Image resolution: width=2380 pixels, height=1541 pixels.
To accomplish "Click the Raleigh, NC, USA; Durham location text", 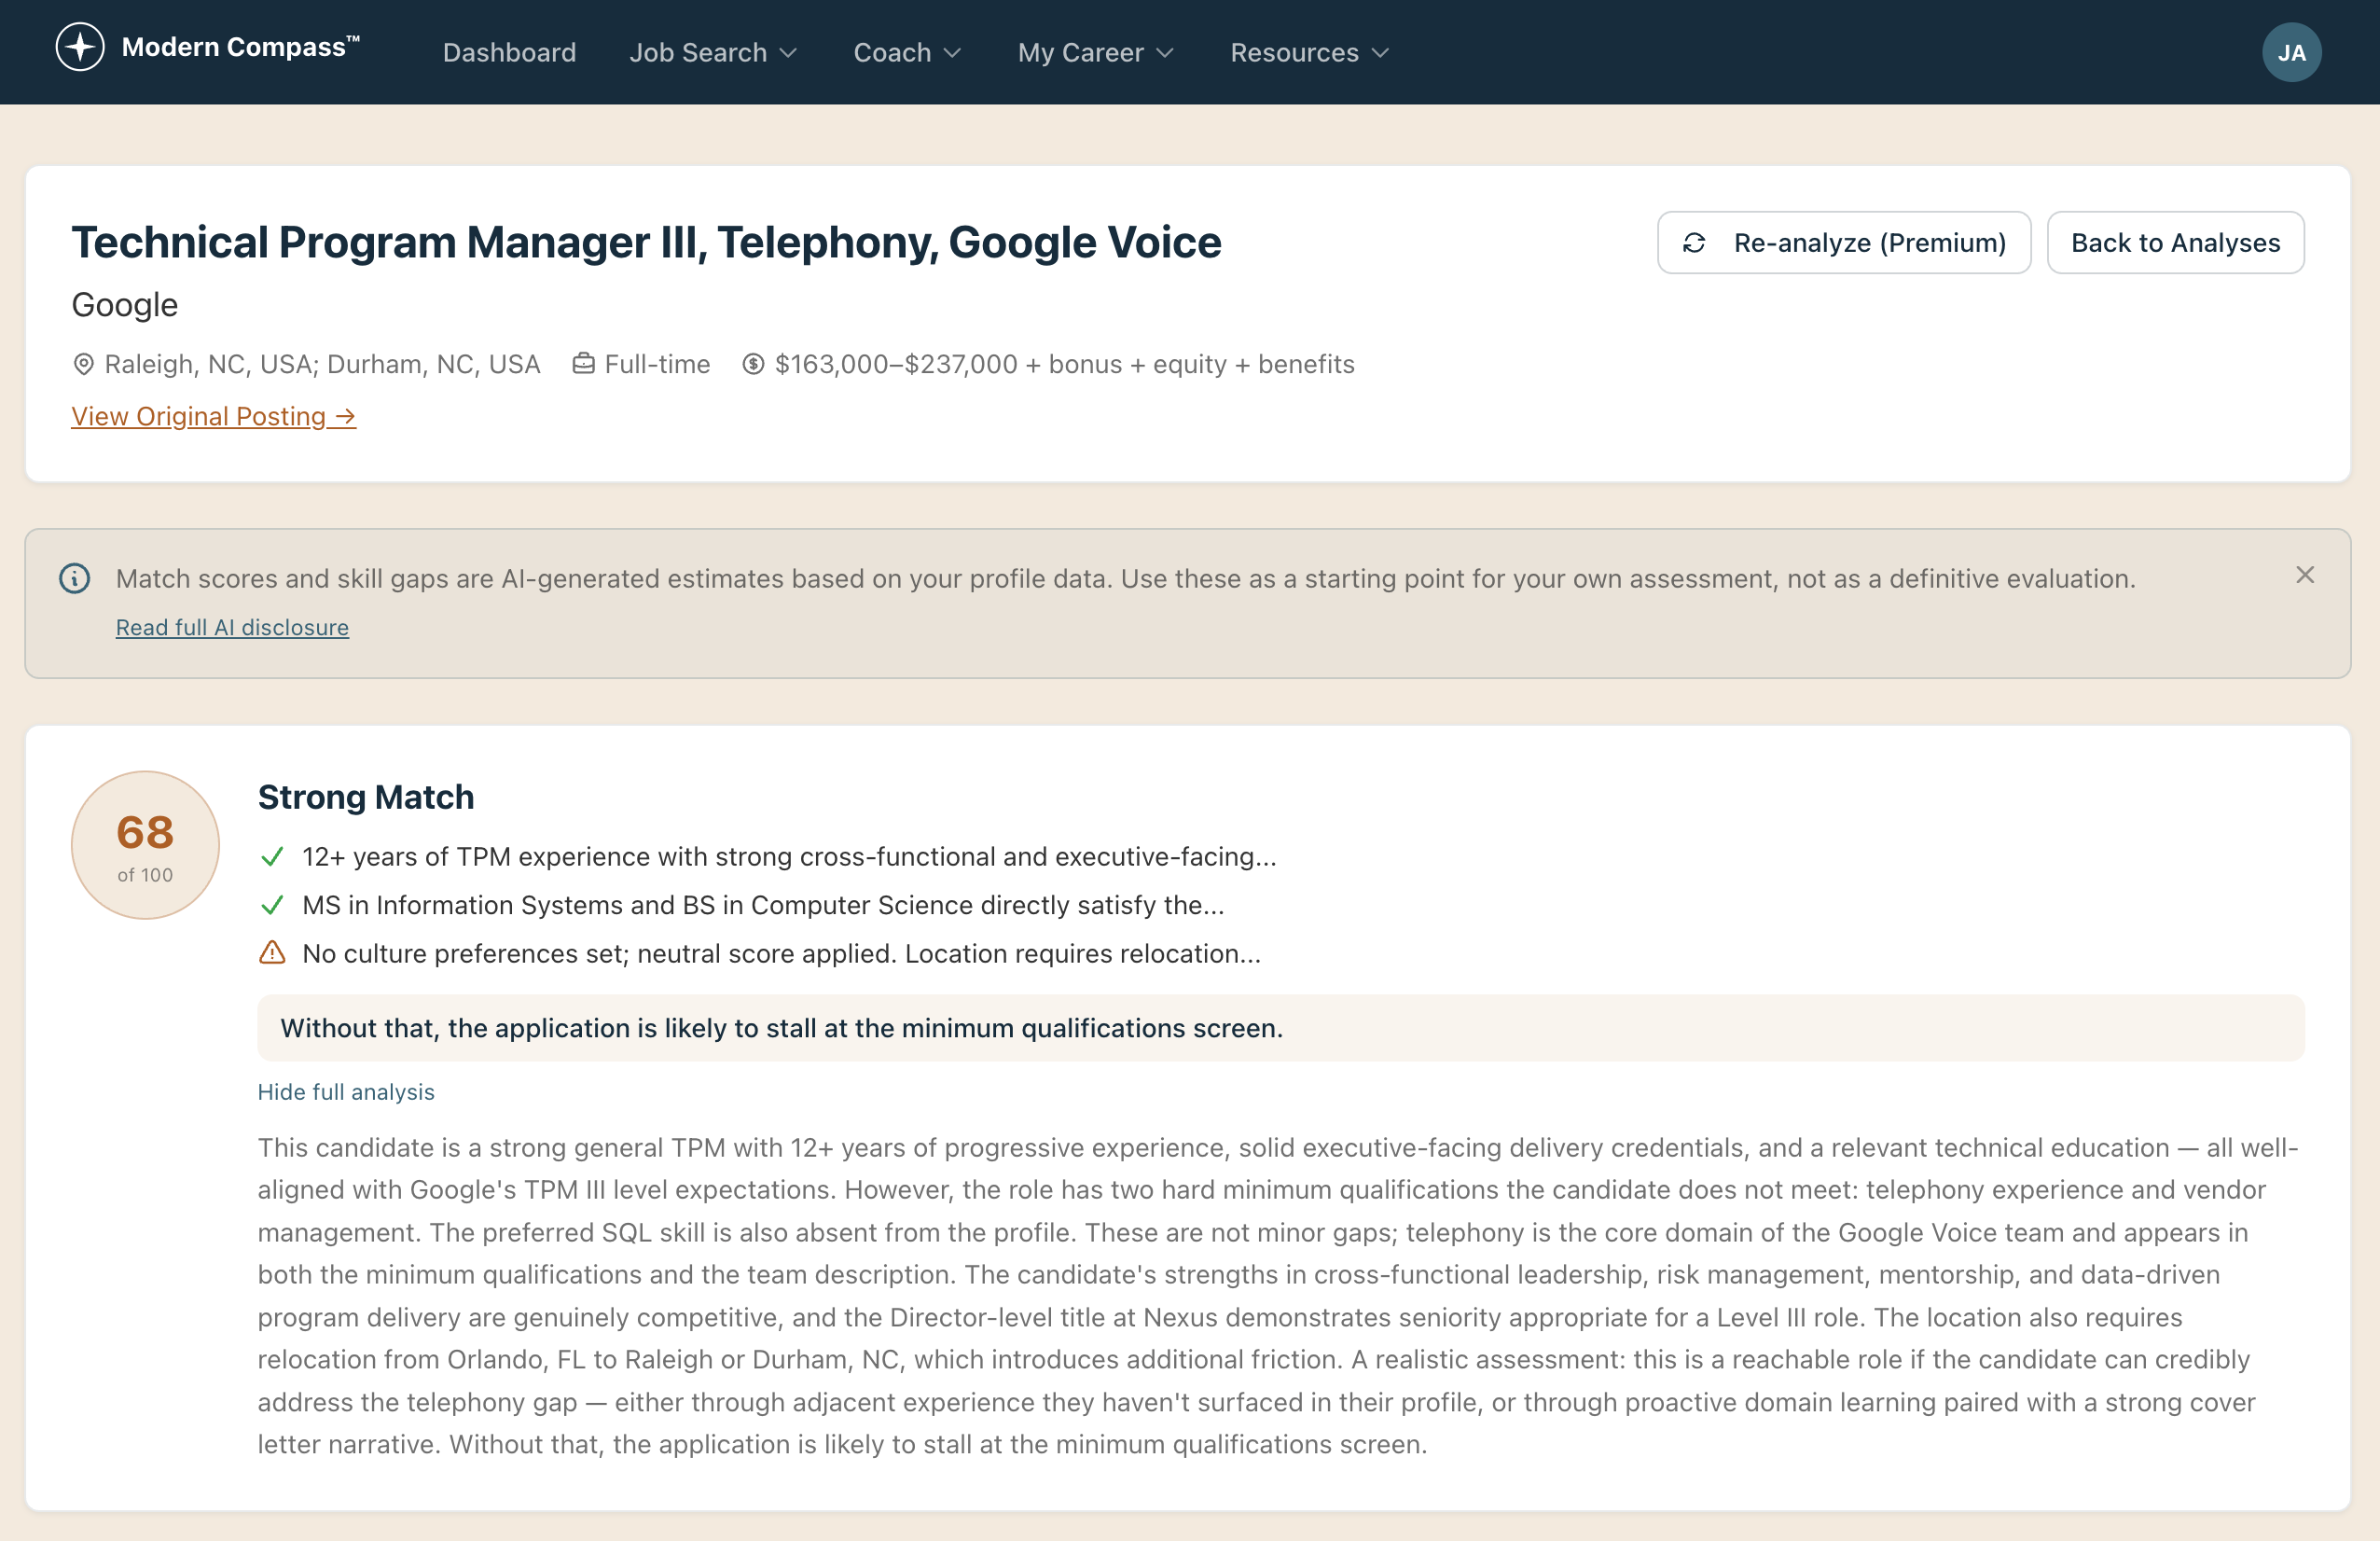I will [x=322, y=364].
